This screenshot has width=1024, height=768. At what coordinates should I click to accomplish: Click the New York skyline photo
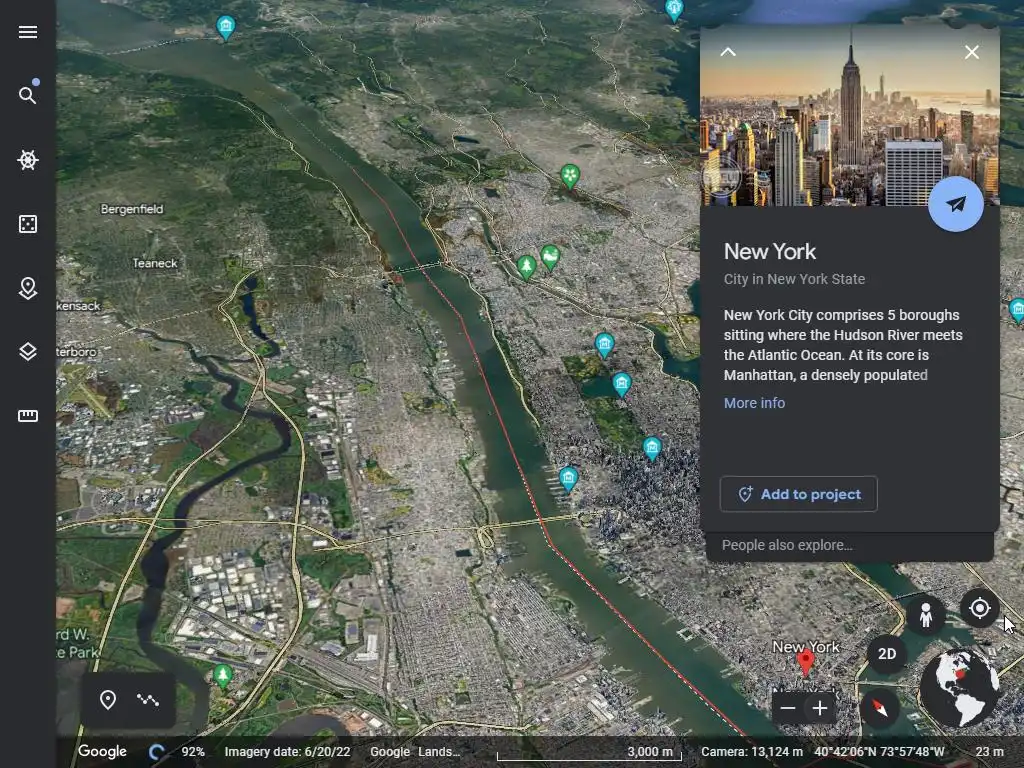(850, 116)
